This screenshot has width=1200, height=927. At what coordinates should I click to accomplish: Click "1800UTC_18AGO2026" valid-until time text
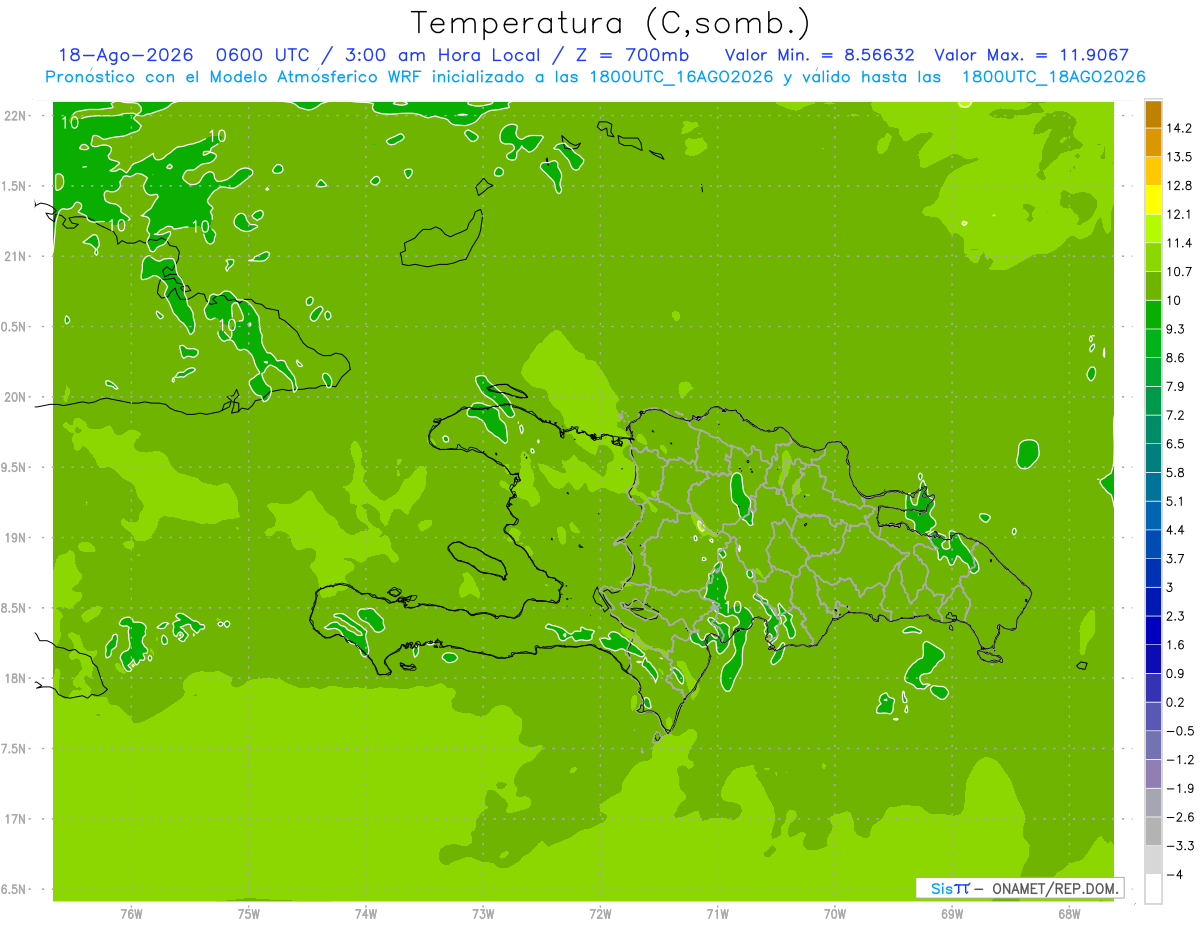coord(1053,77)
